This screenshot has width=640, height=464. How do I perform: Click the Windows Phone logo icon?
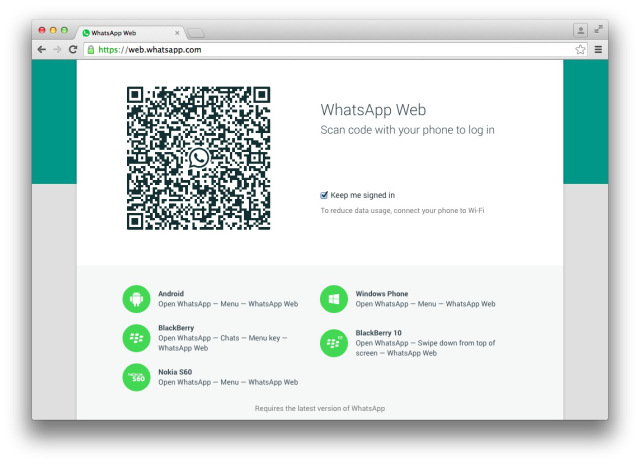click(333, 298)
